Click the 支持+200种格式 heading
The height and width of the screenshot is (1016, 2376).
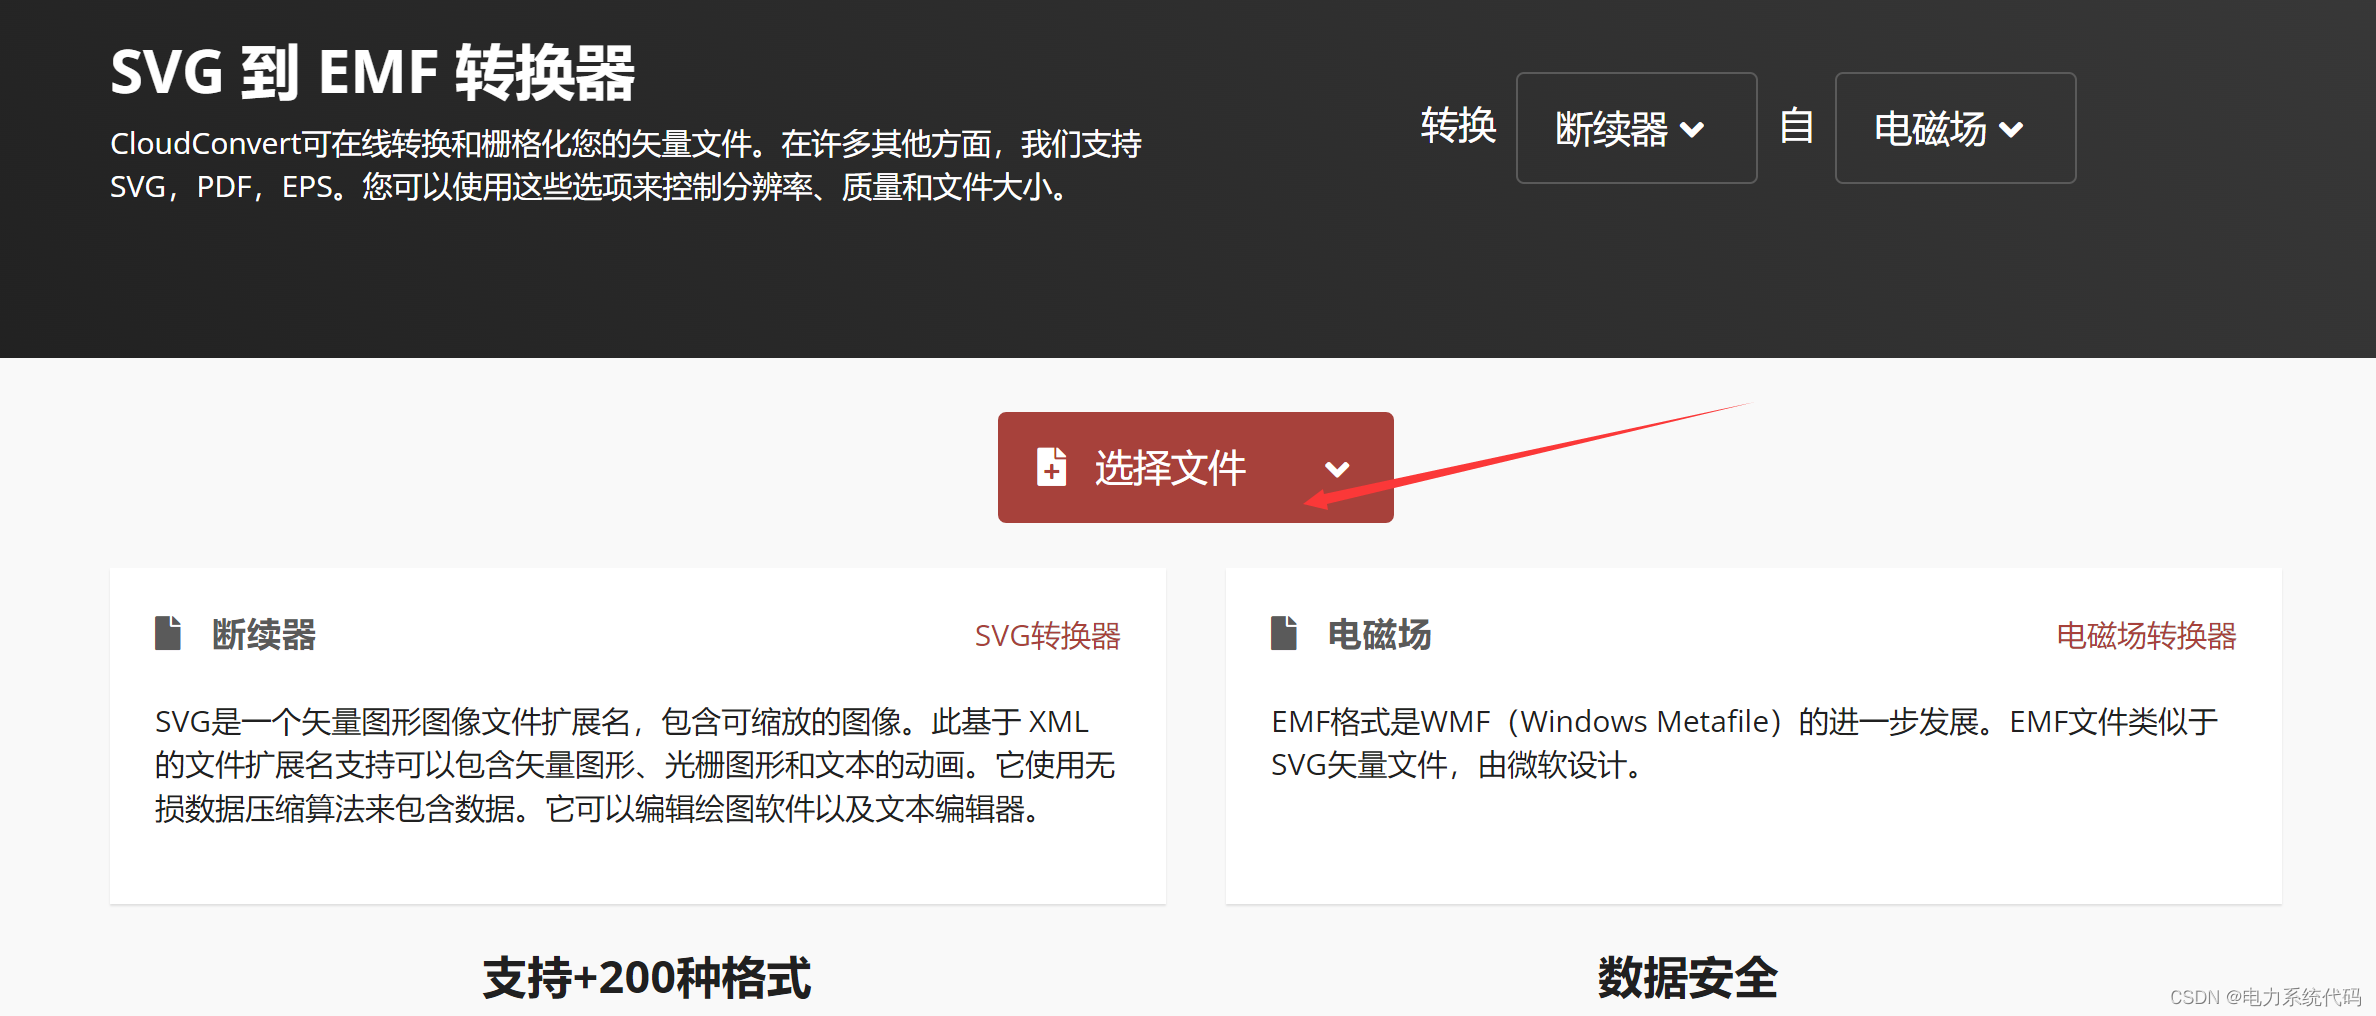(x=648, y=978)
